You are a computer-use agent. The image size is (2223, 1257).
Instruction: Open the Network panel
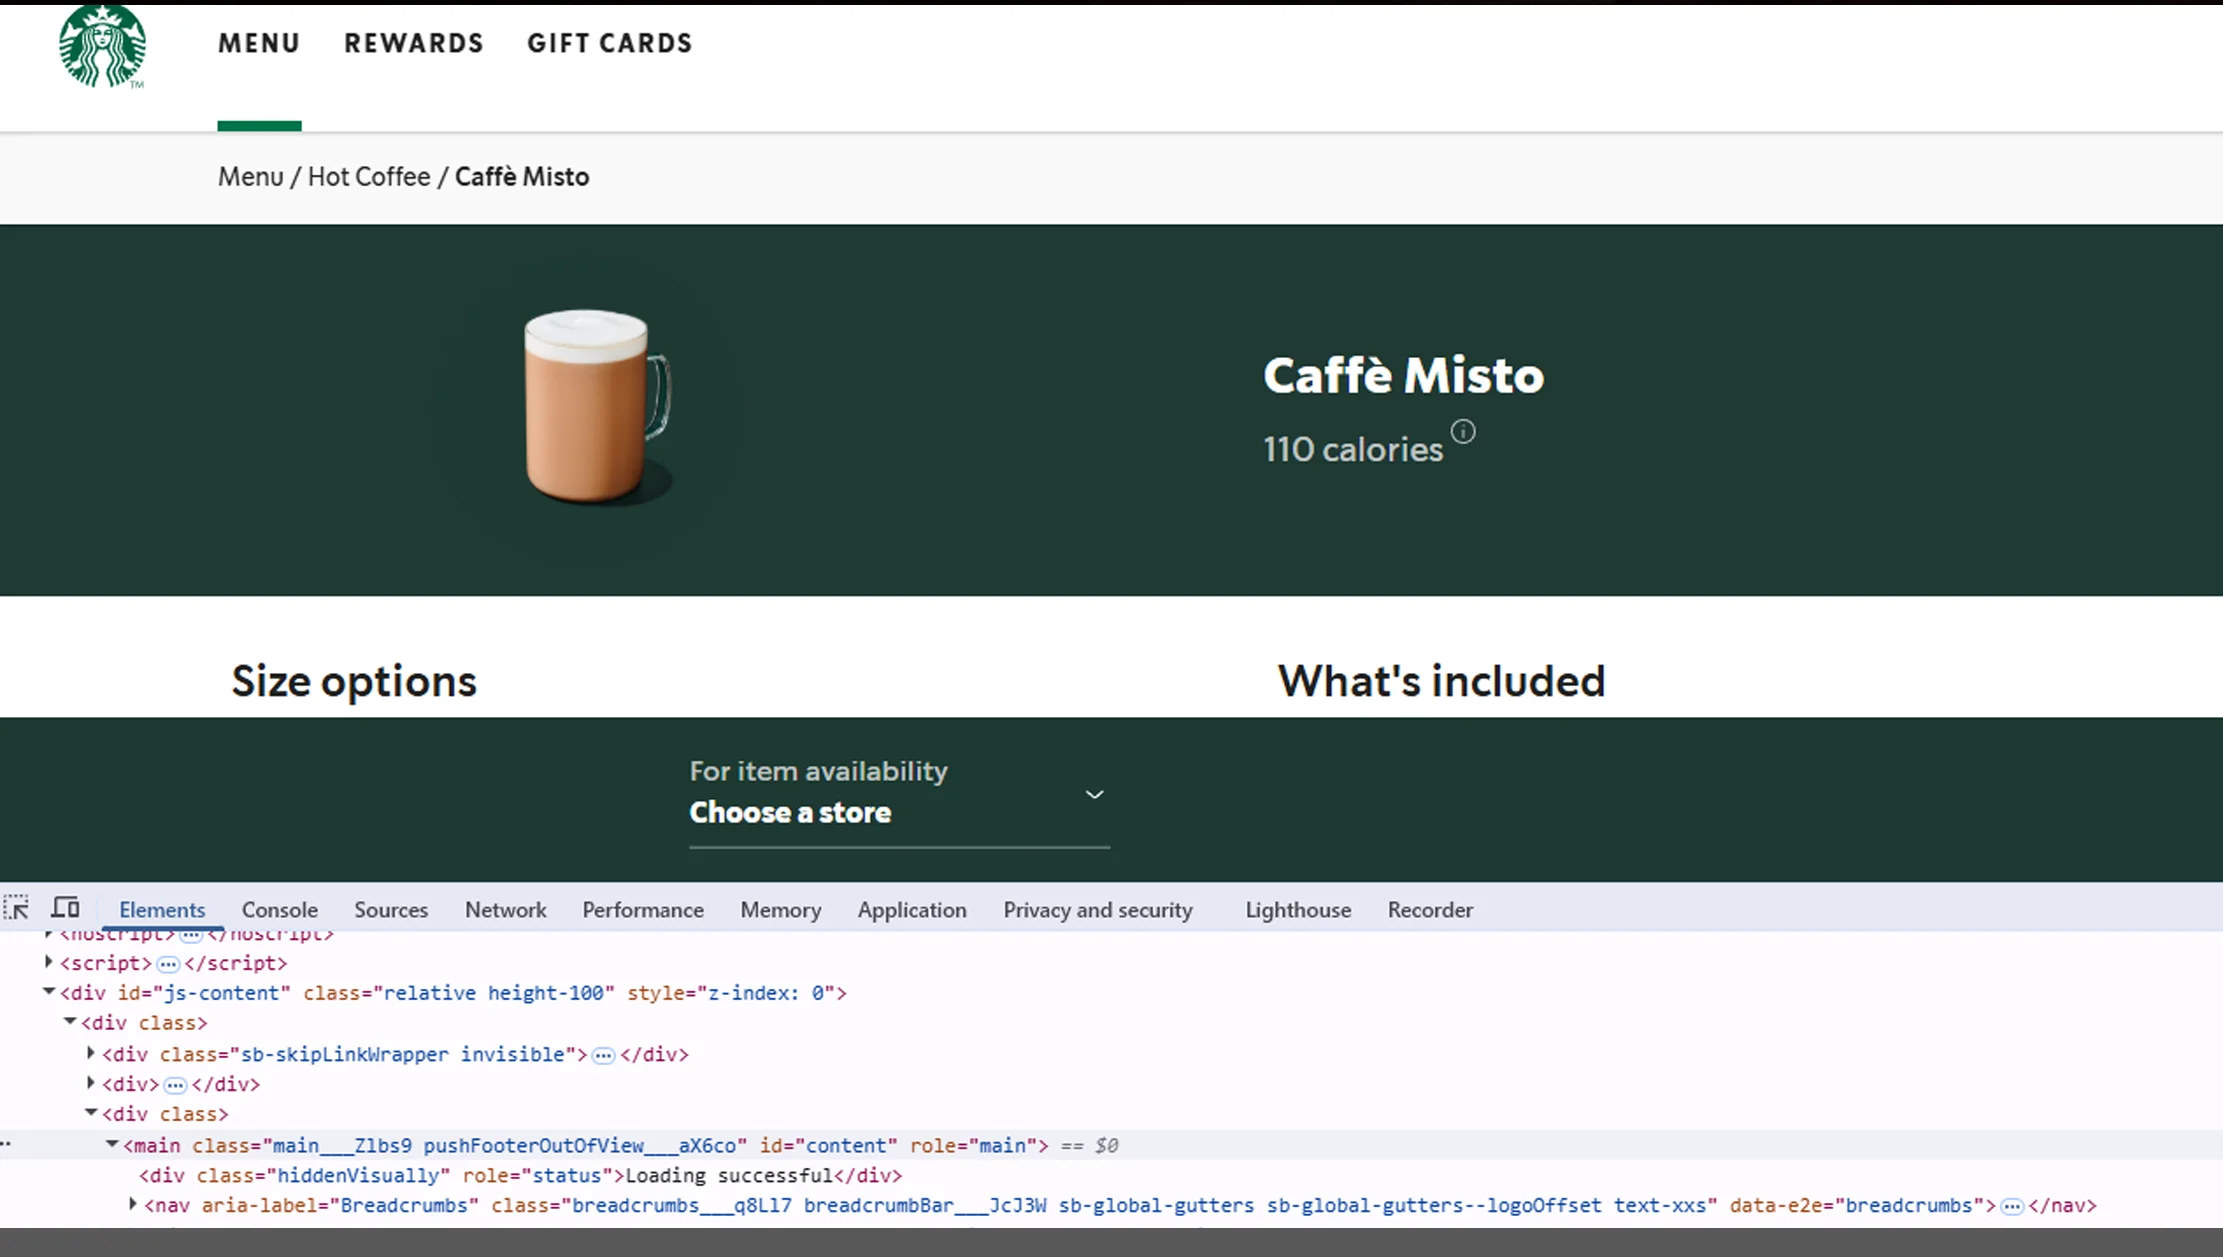pyautogui.click(x=505, y=910)
